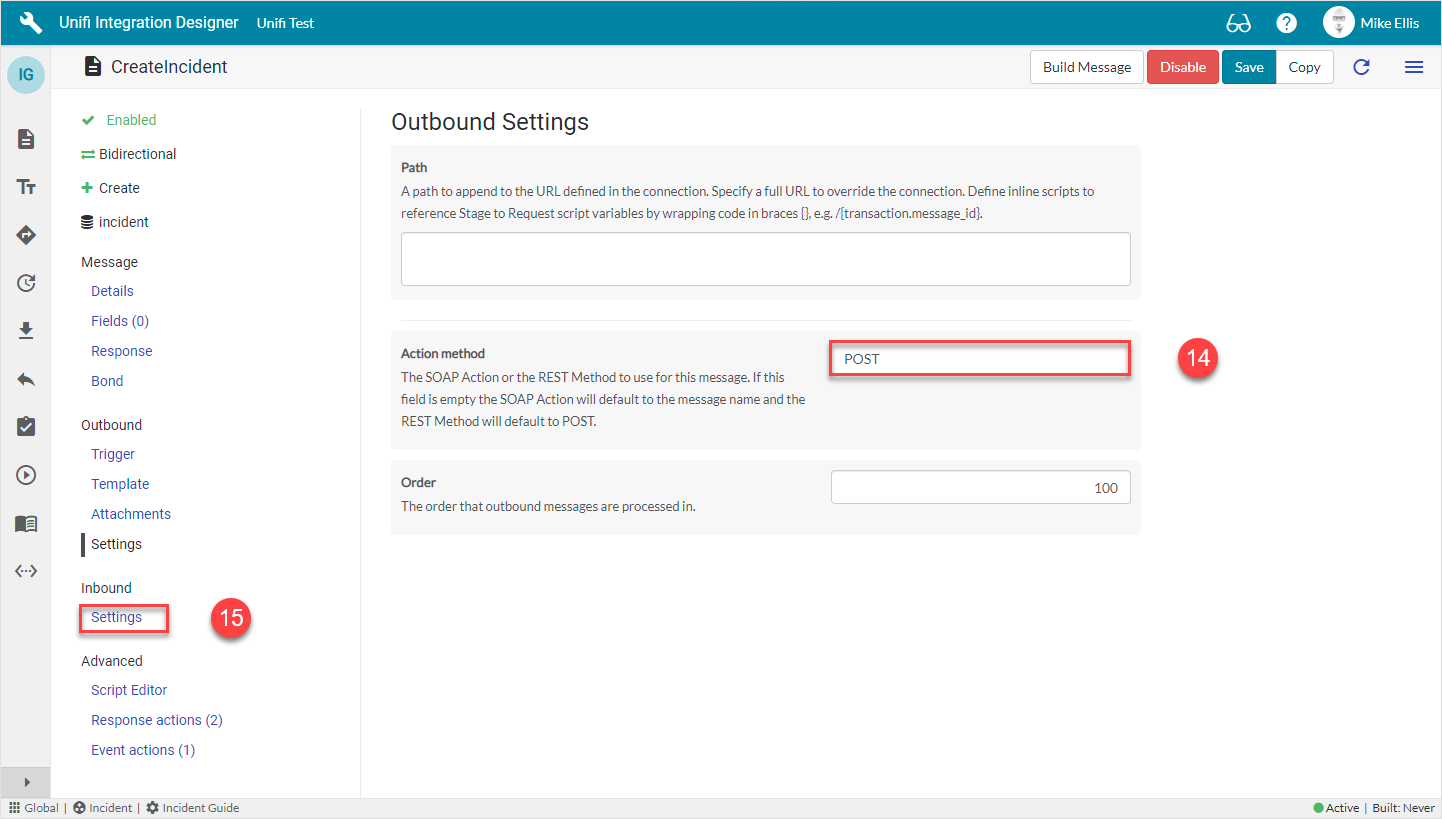Click the Build Message button
1442x819 pixels.
tap(1086, 67)
